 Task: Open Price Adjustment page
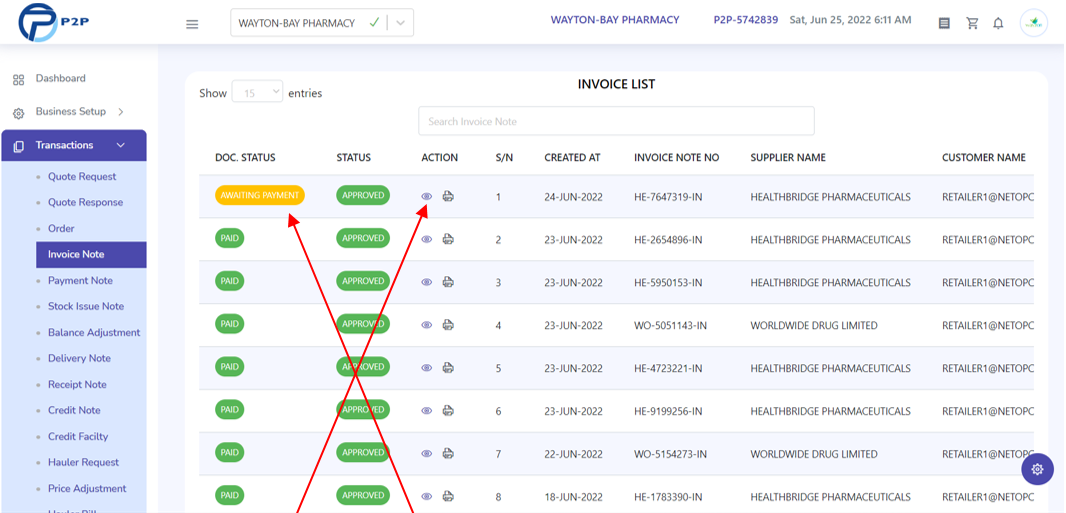click(x=87, y=489)
